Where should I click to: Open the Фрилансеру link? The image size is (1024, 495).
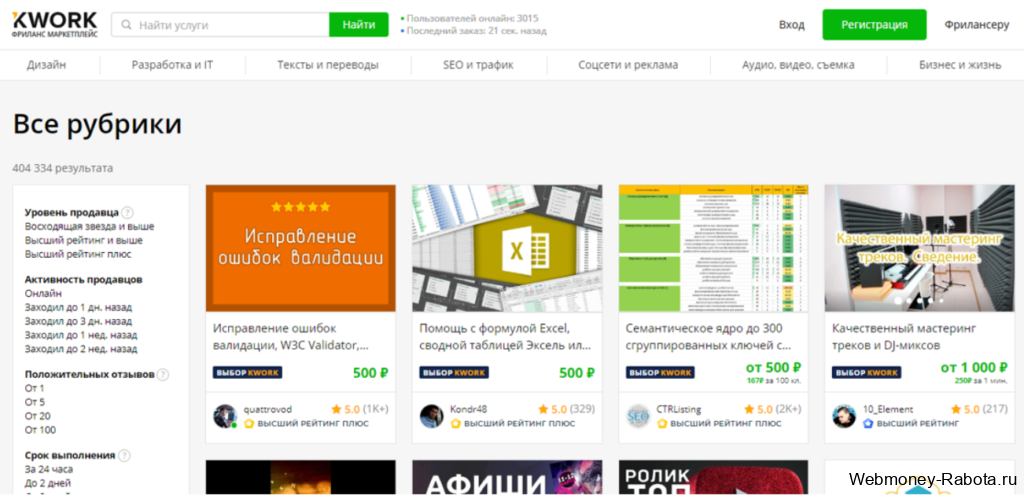click(977, 25)
